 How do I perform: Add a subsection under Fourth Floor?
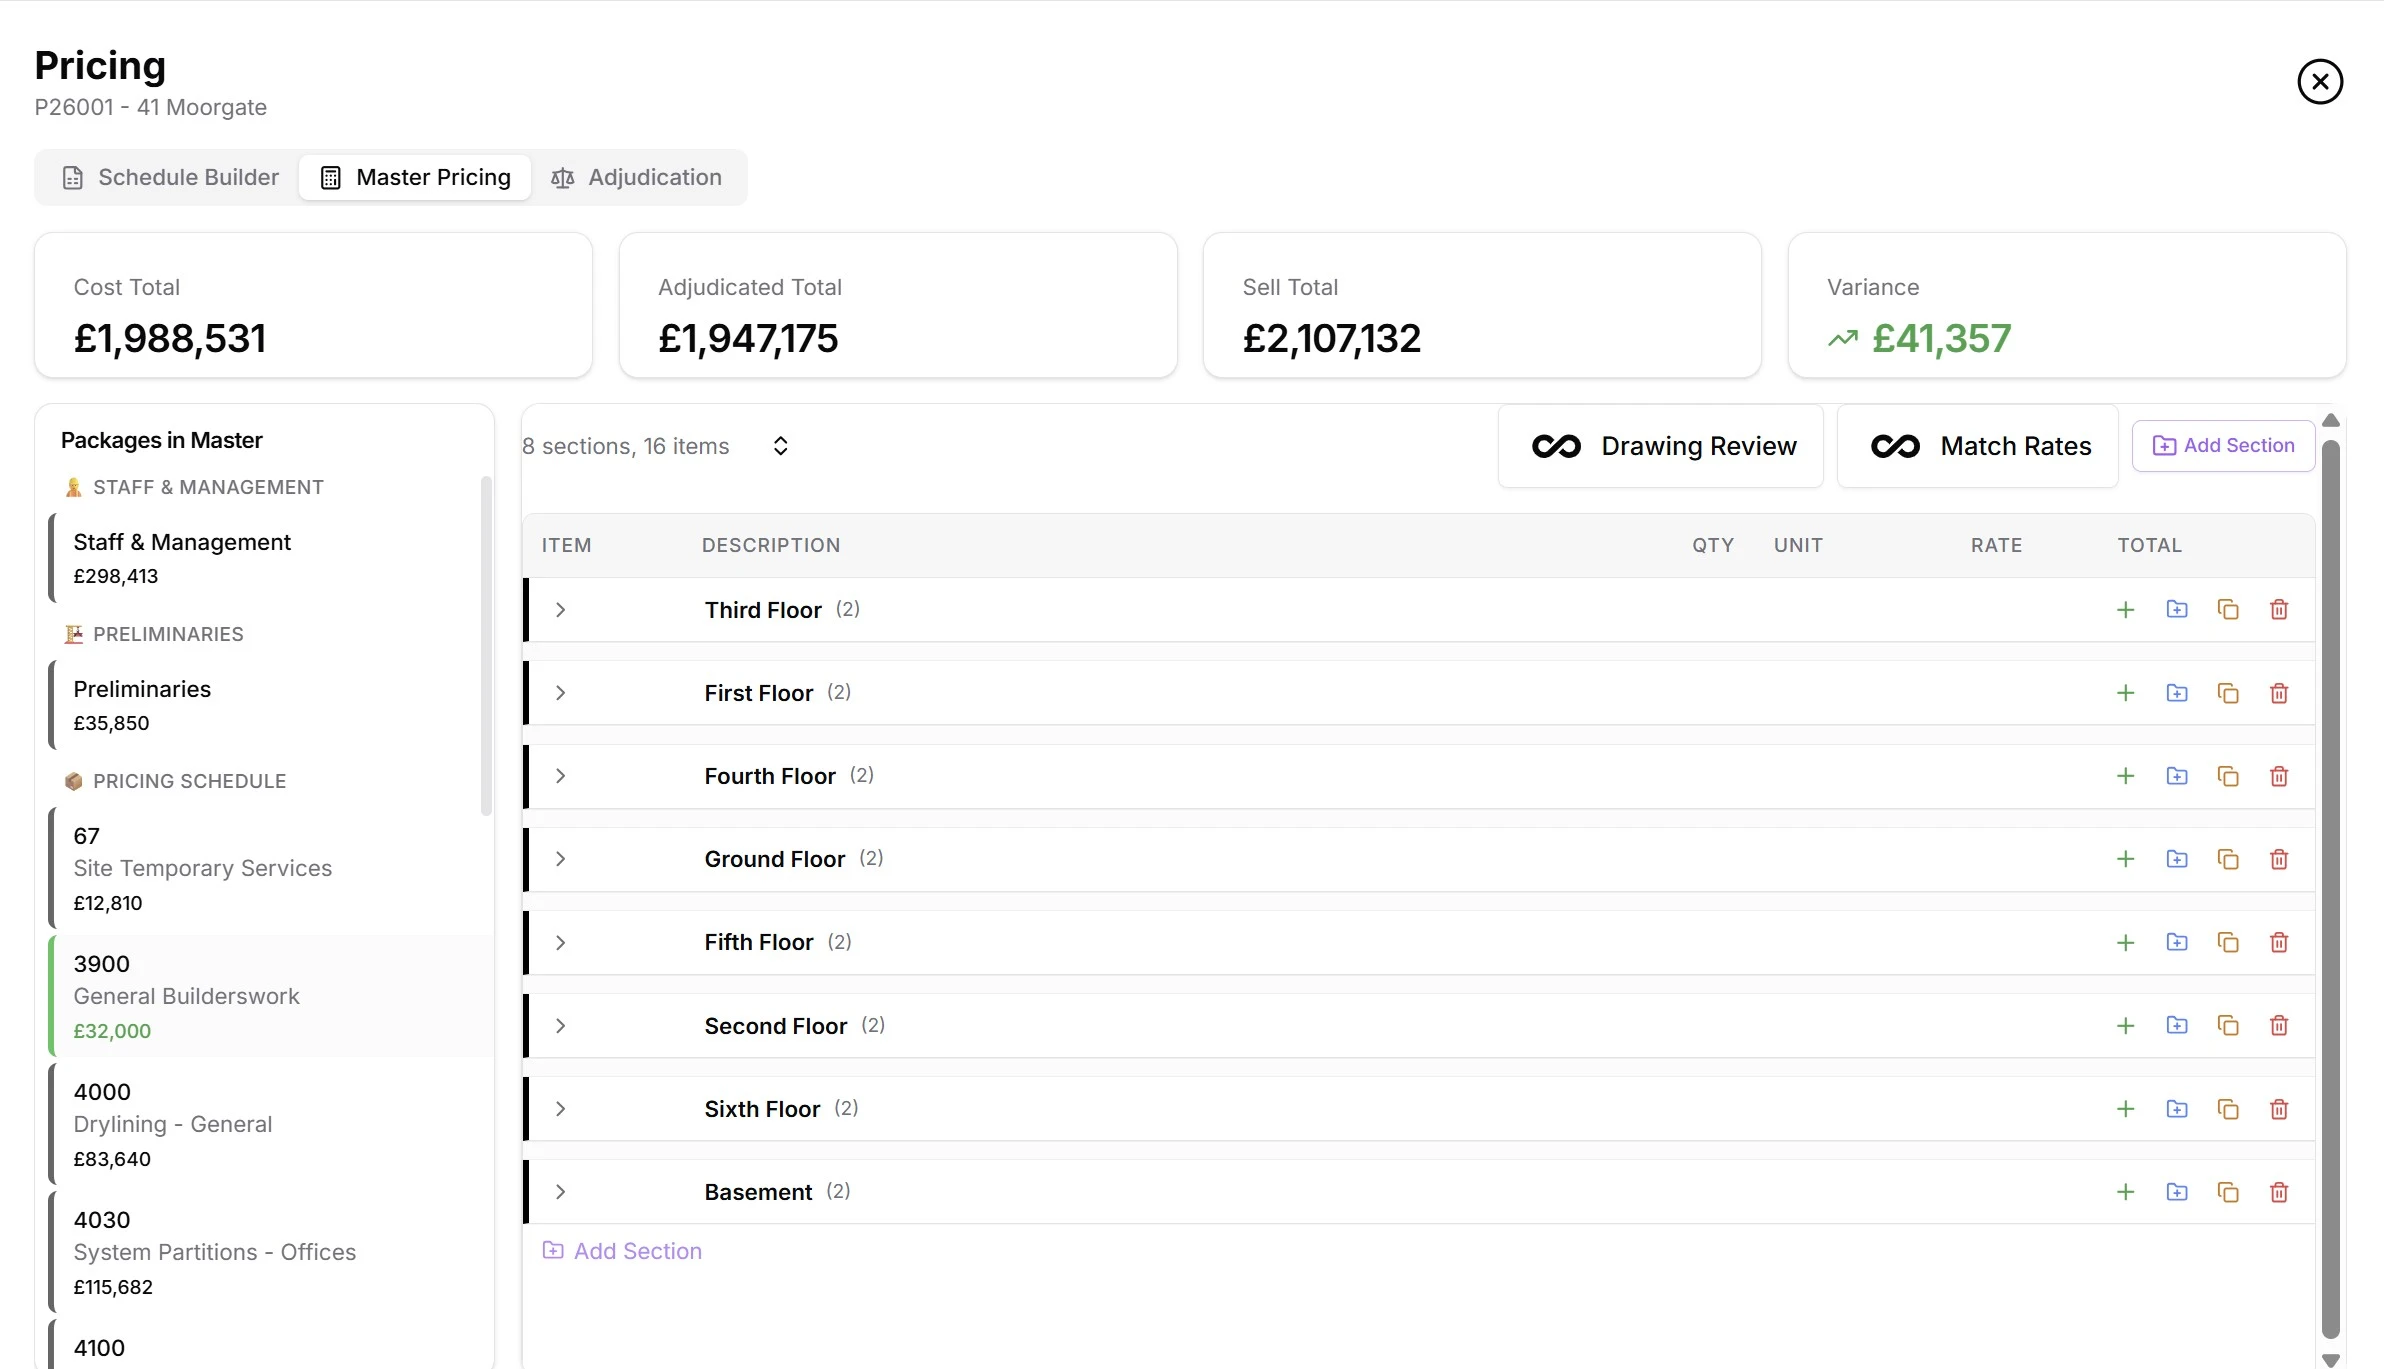[x=2177, y=775]
